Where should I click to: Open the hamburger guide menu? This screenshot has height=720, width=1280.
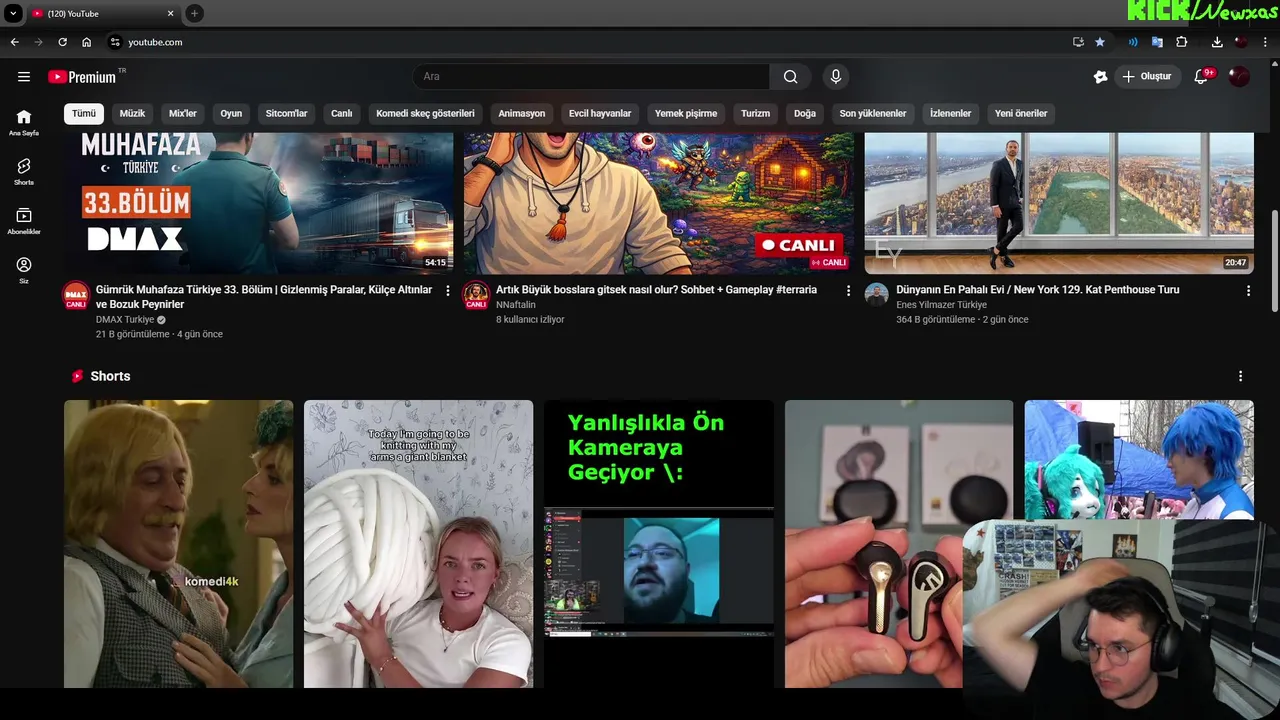[x=24, y=76]
